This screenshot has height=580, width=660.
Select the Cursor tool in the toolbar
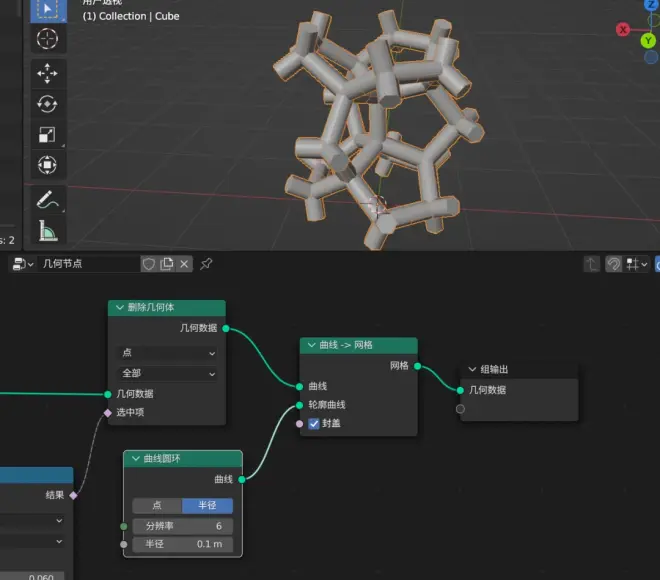tap(47, 39)
